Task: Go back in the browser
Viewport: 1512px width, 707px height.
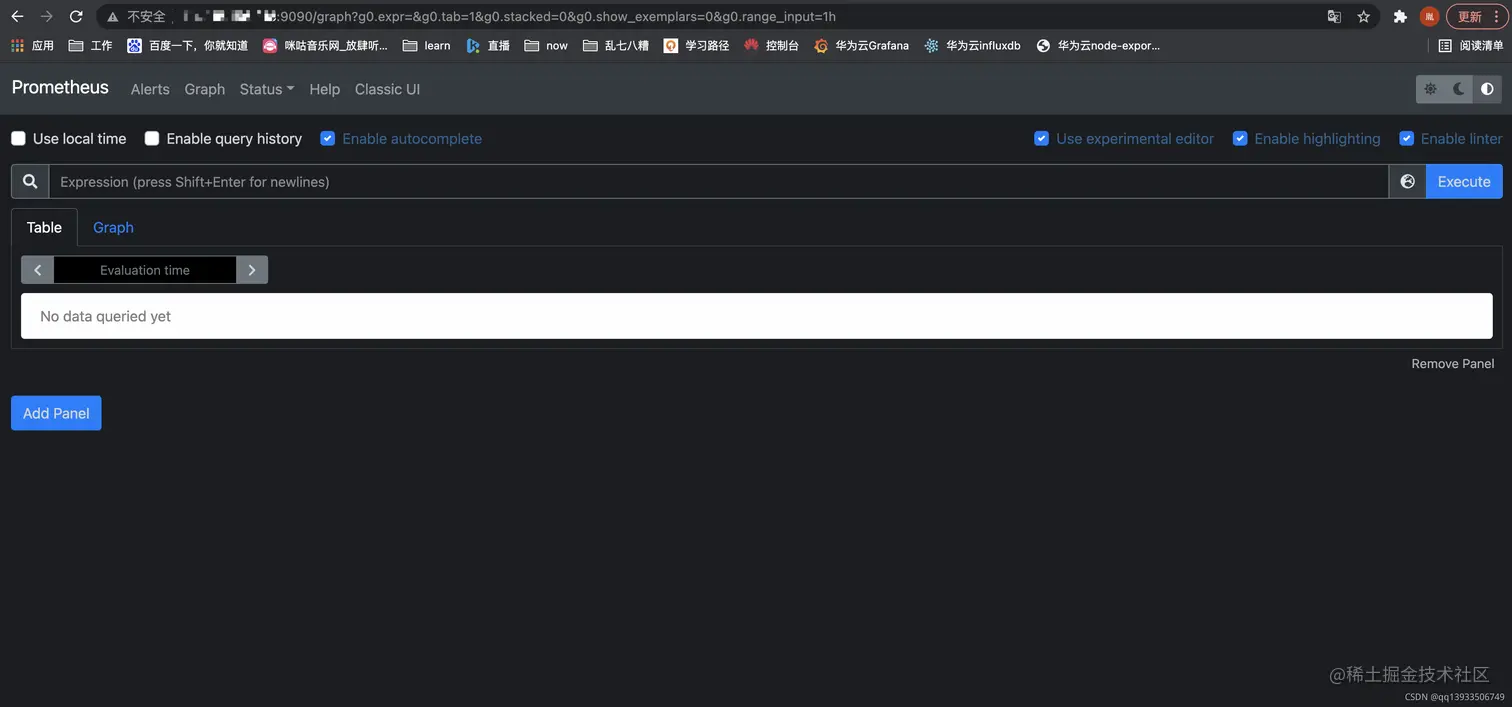Action: pyautogui.click(x=17, y=17)
